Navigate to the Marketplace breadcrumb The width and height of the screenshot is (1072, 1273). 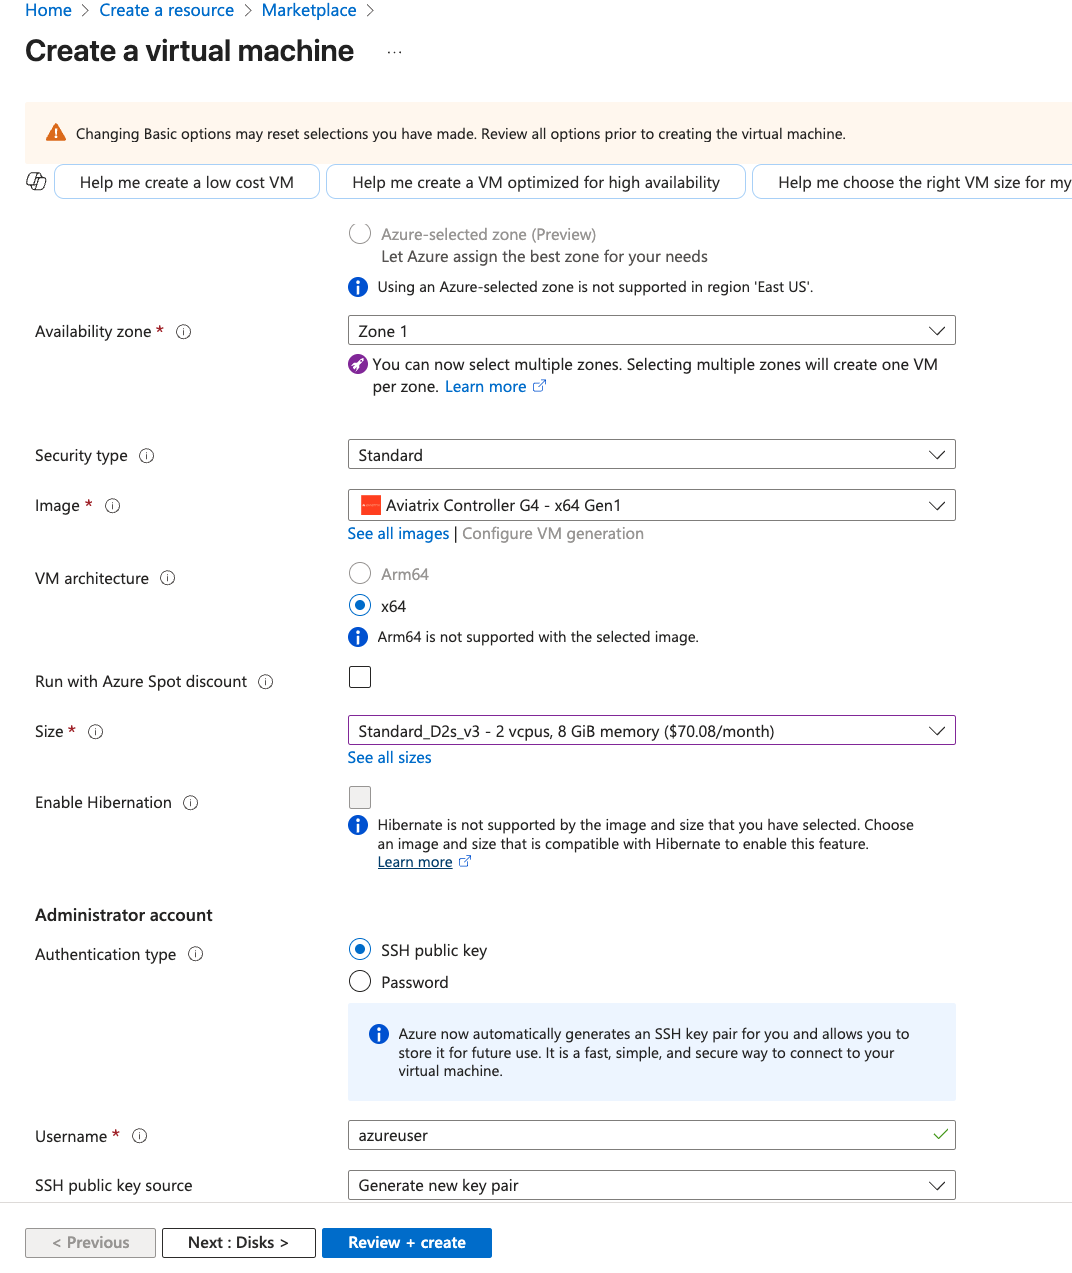pos(309,10)
